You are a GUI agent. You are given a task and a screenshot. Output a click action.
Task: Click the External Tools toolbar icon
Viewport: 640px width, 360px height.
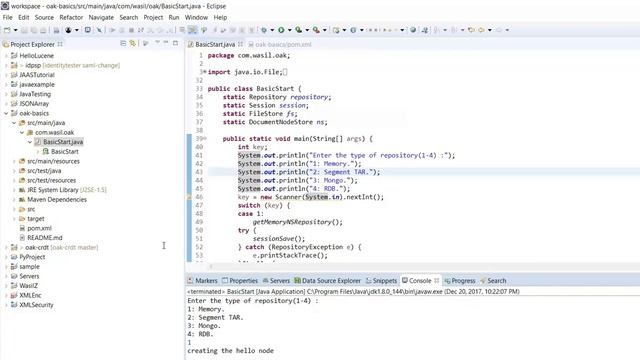click(316, 30)
